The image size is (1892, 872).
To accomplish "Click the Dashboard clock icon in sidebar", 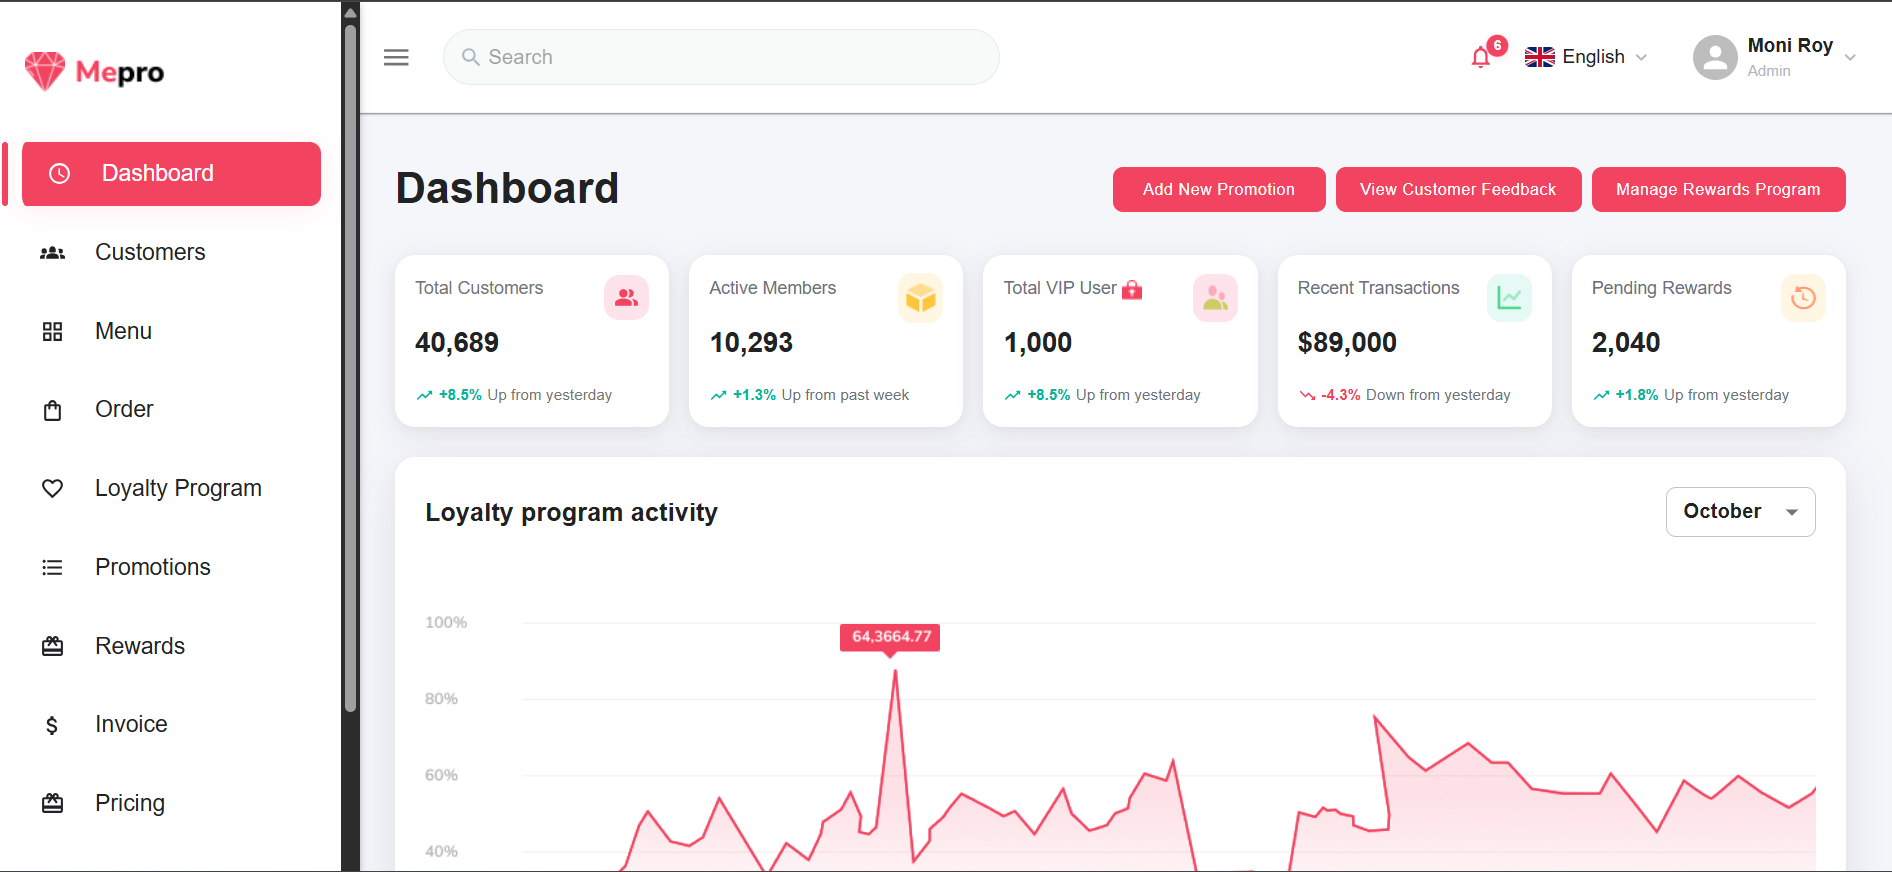I will pyautogui.click(x=60, y=173).
